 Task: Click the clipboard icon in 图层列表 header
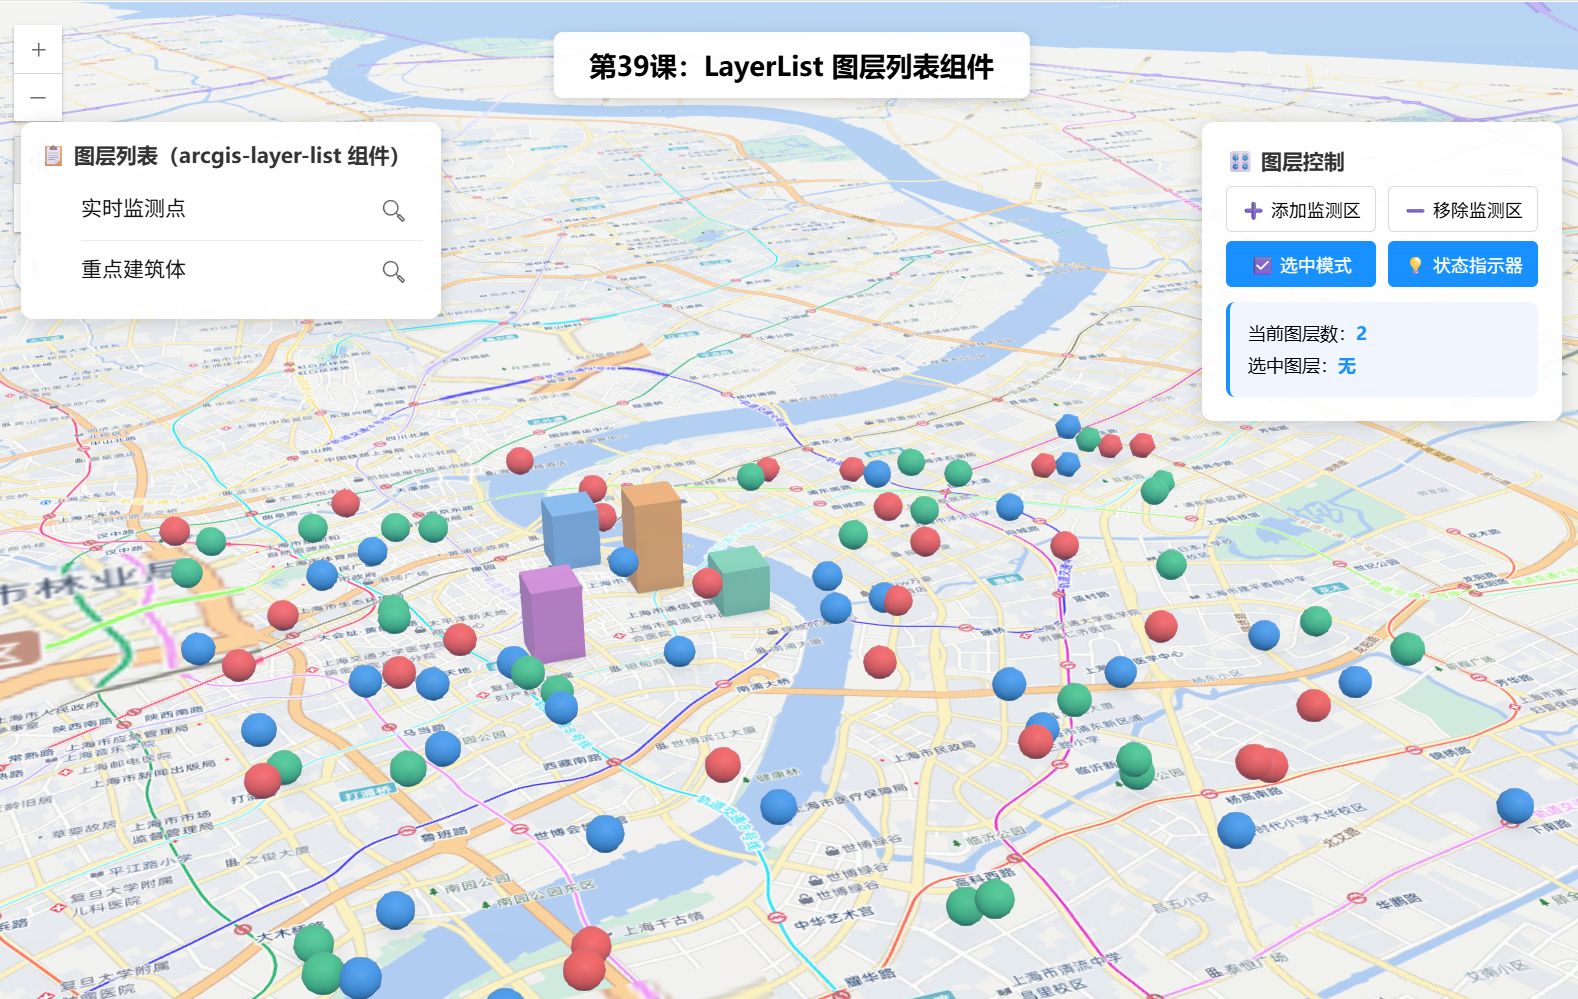[54, 156]
